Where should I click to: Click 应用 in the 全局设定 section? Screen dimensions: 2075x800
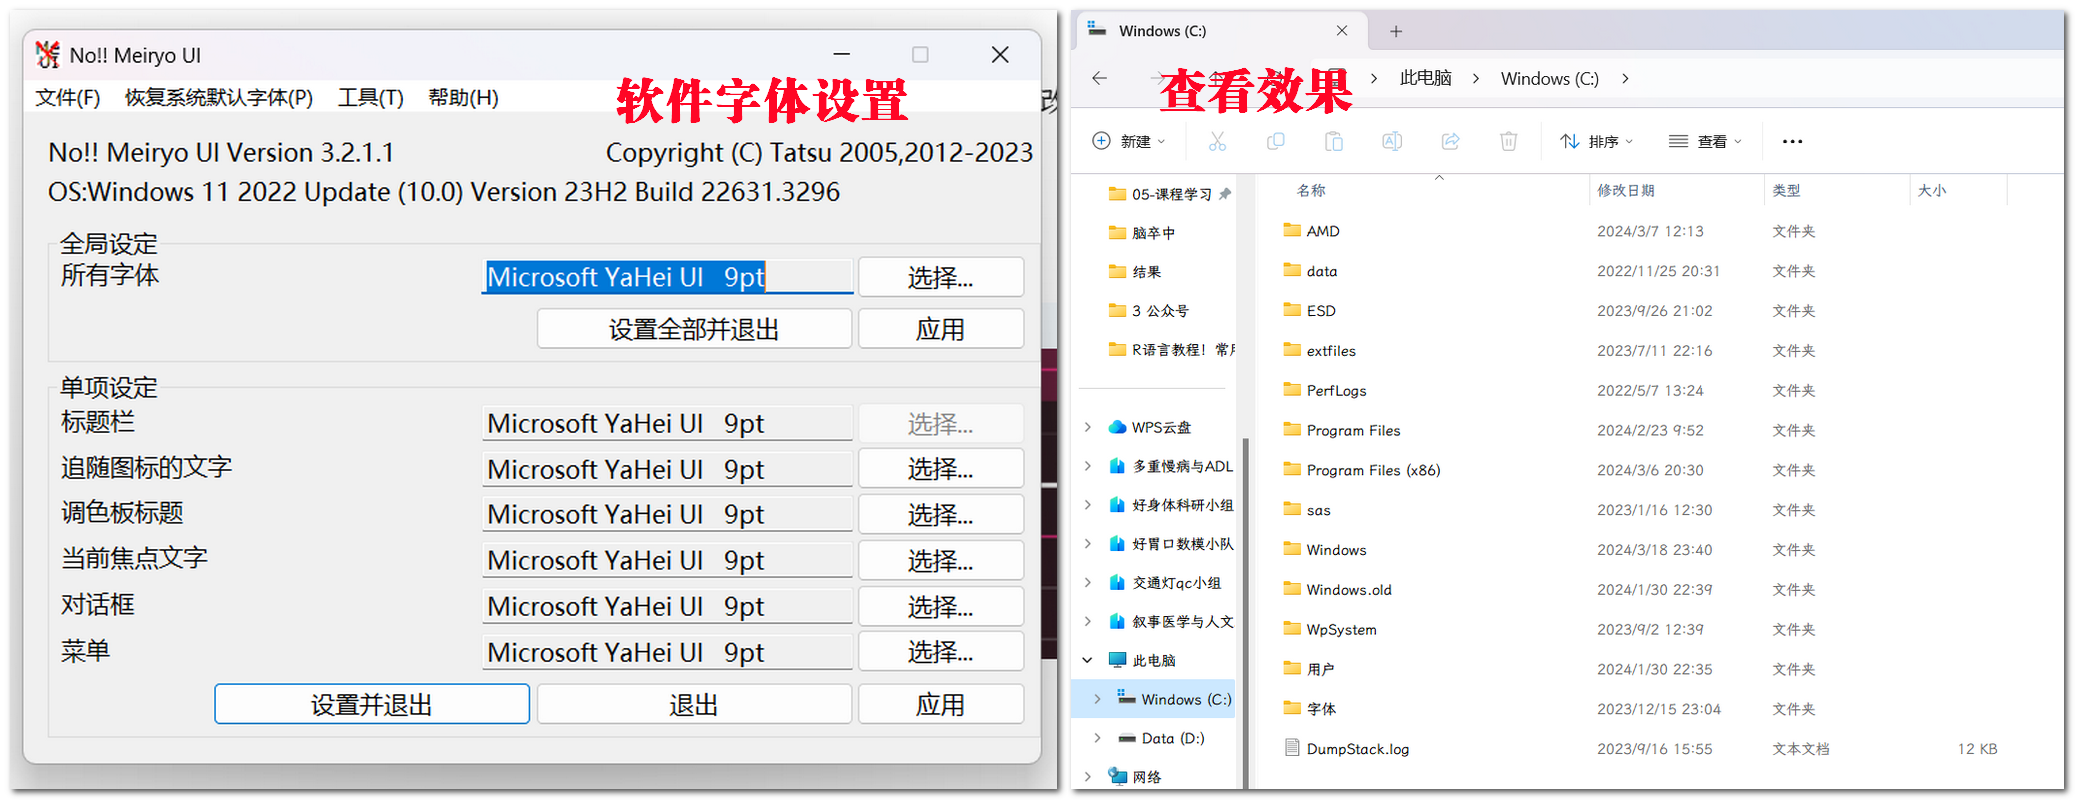point(940,329)
